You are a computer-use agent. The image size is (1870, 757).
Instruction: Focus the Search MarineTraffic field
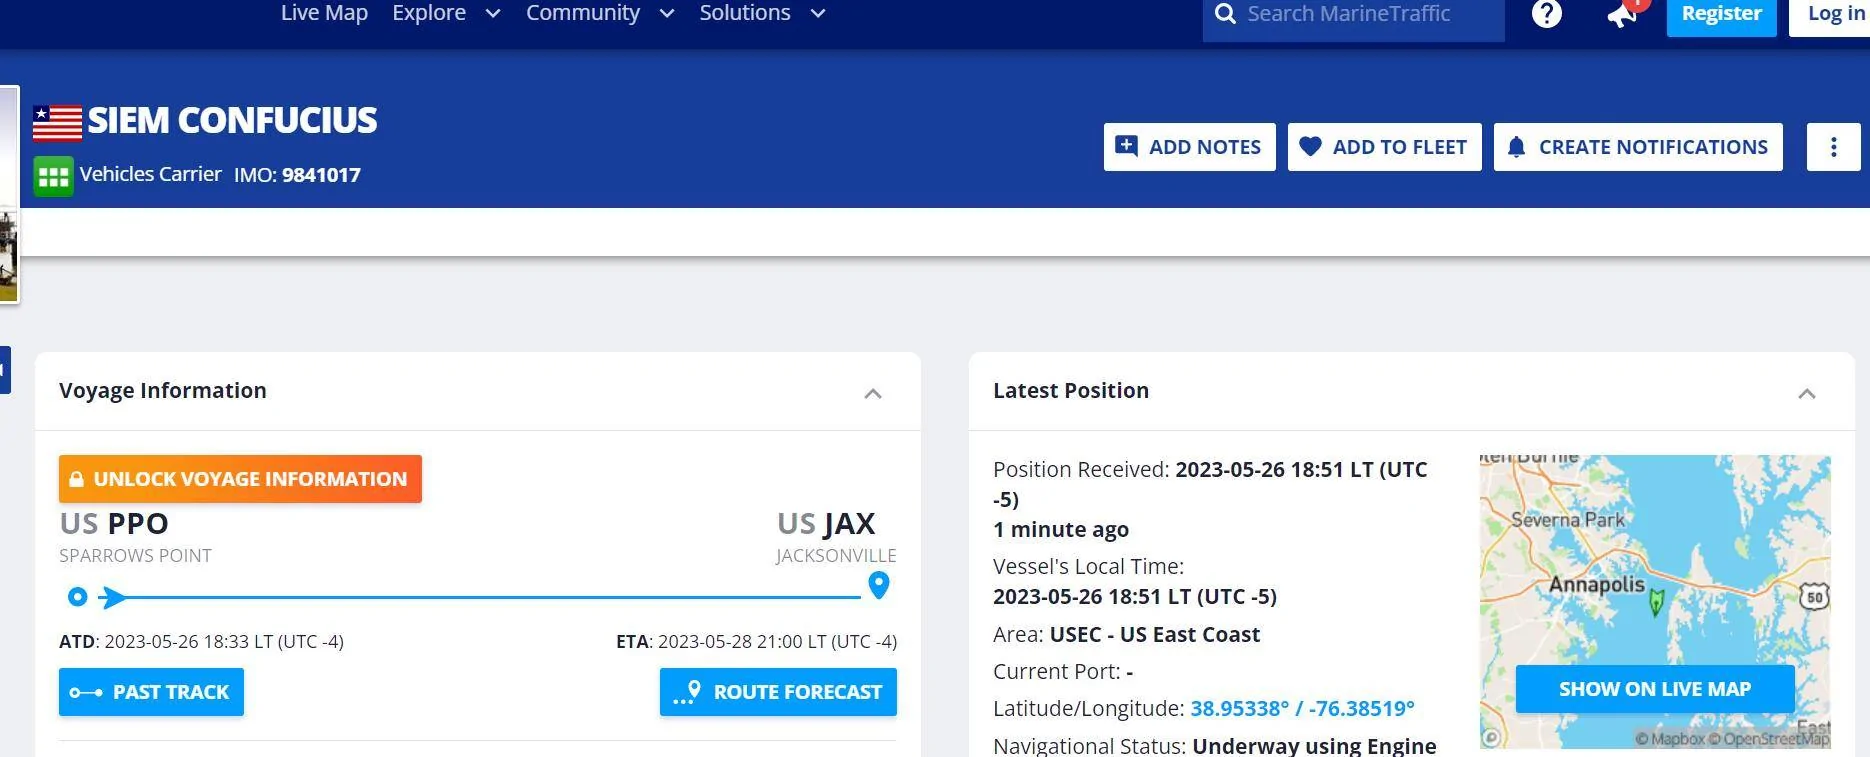(x=1353, y=15)
